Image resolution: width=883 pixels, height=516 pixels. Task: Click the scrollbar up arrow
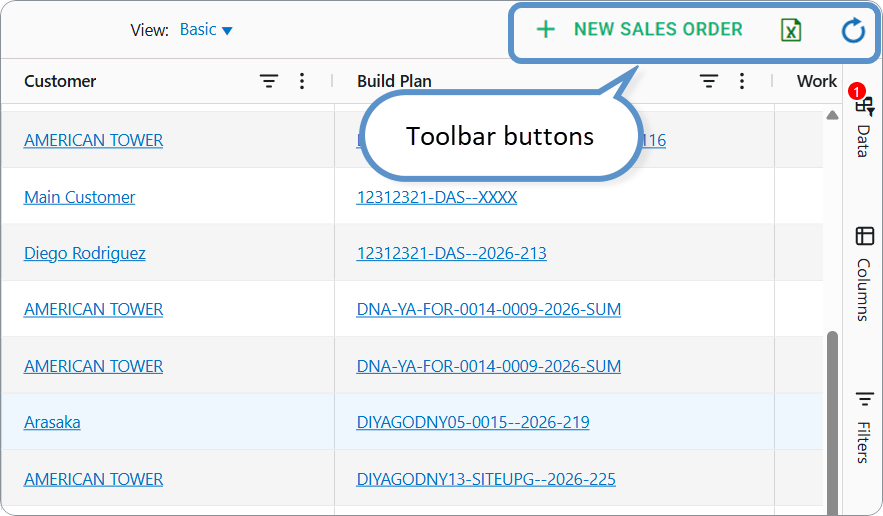click(832, 115)
